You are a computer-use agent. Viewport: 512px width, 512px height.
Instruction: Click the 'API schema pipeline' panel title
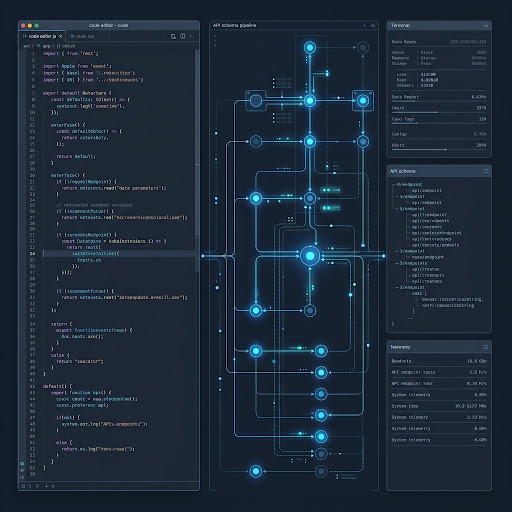pyautogui.click(x=234, y=25)
